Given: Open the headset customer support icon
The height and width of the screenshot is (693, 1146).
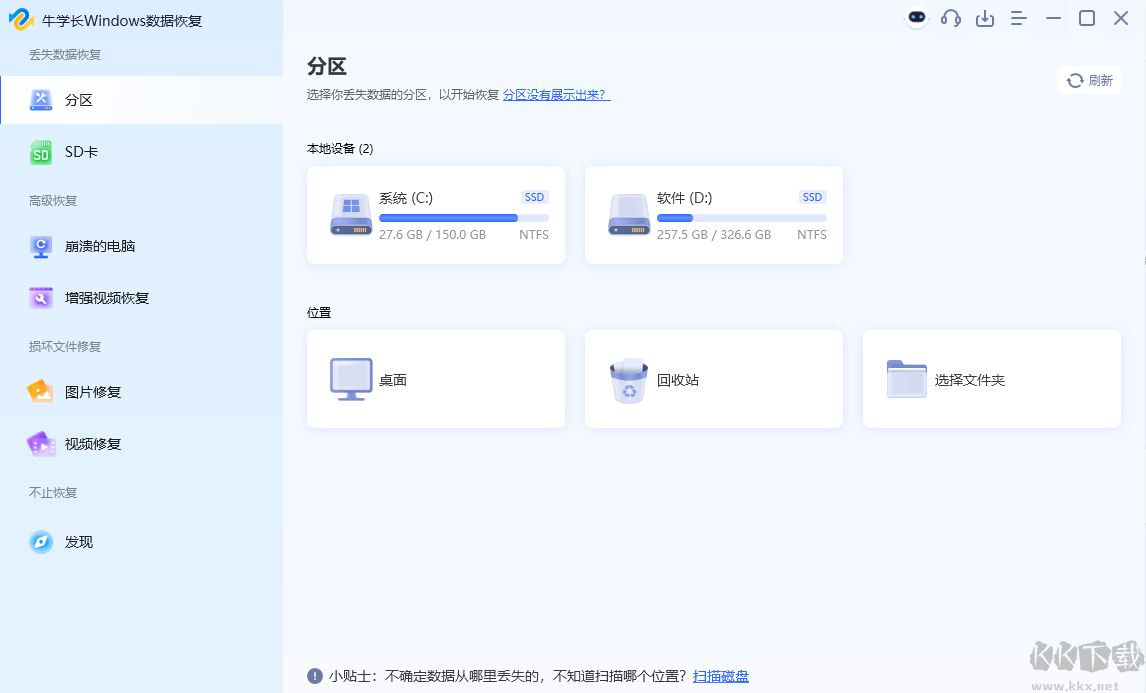Looking at the screenshot, I should click(x=951, y=18).
